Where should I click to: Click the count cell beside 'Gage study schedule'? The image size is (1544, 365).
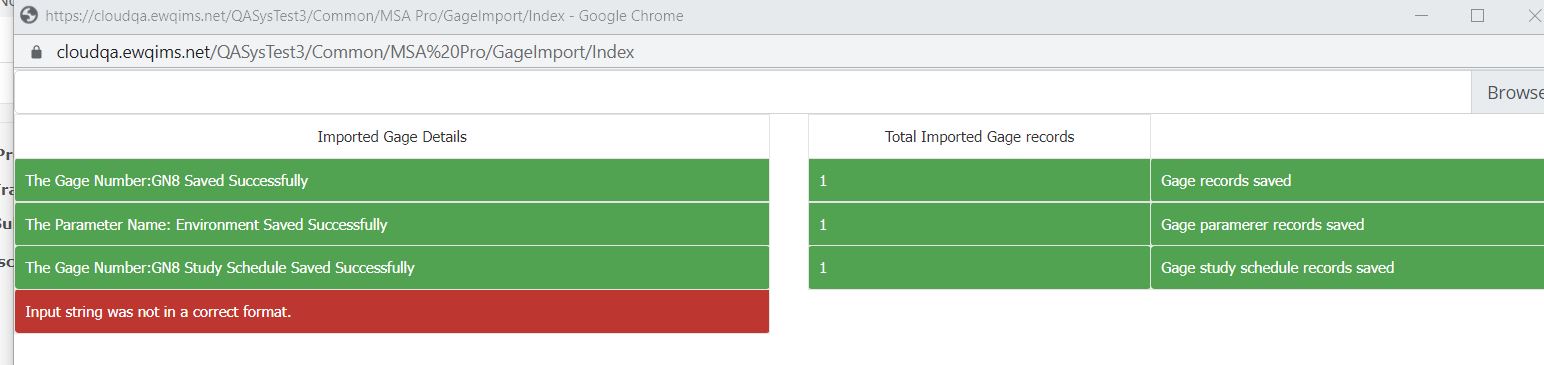979,268
